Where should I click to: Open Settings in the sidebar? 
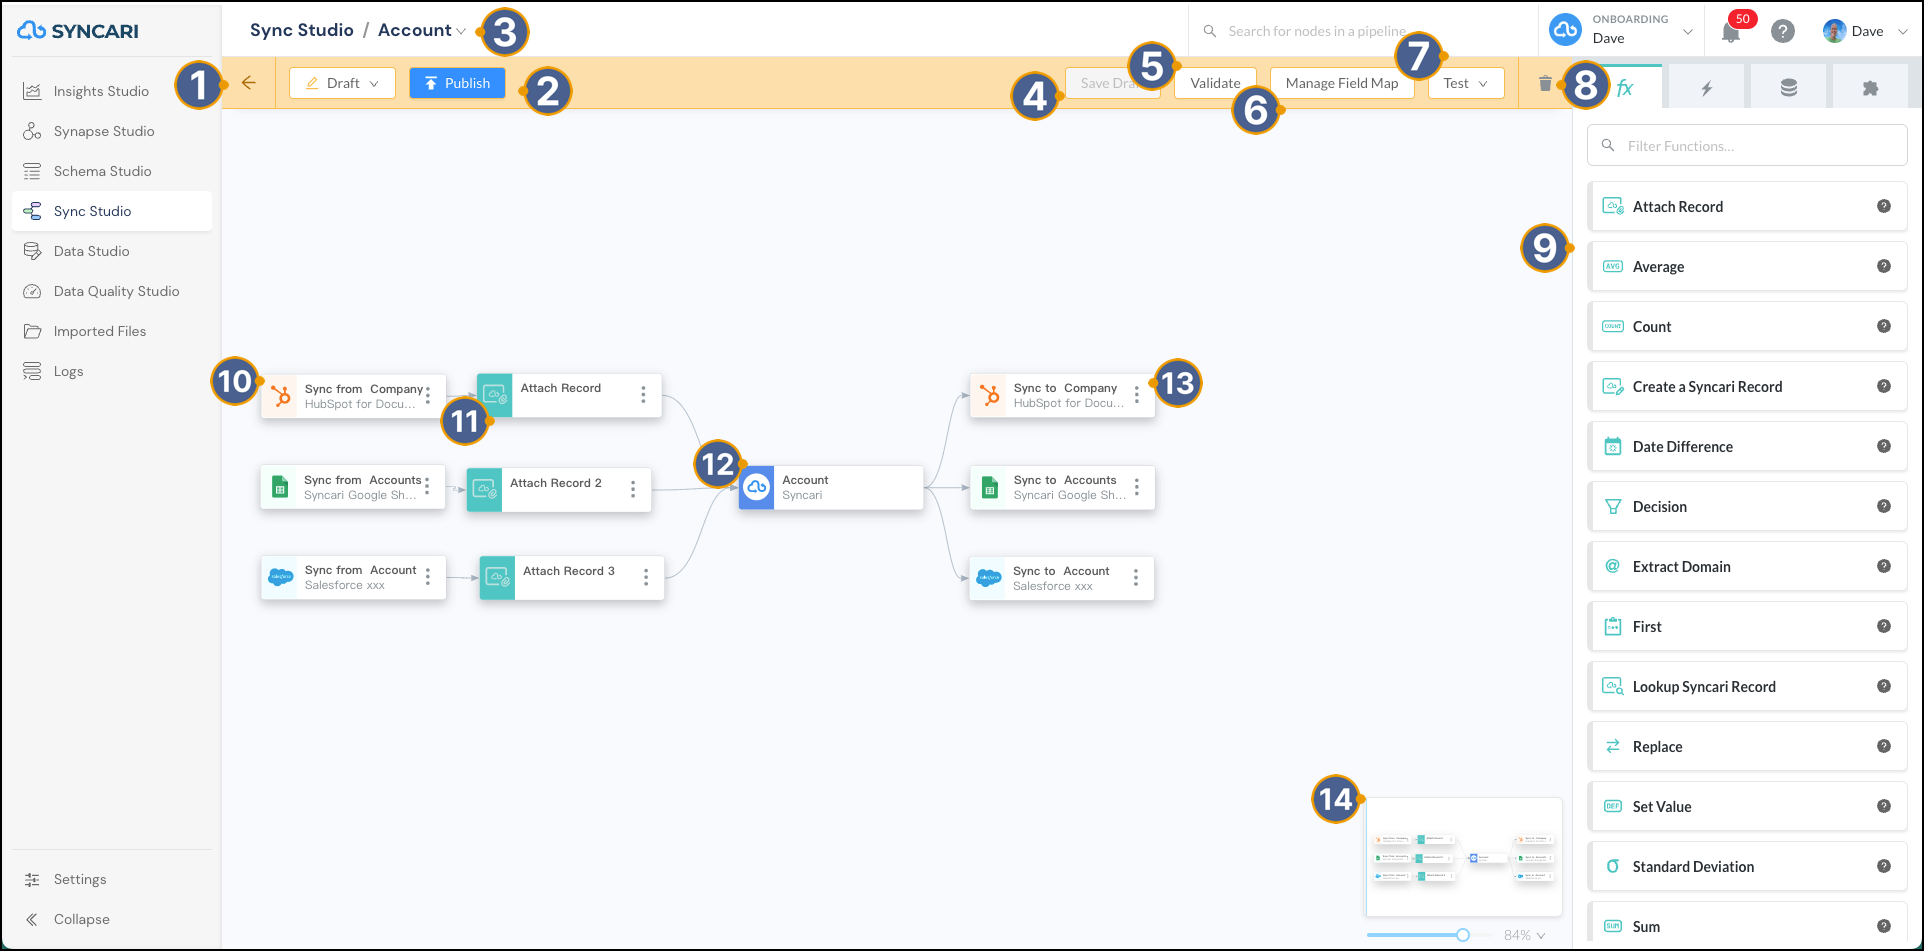coord(112,879)
